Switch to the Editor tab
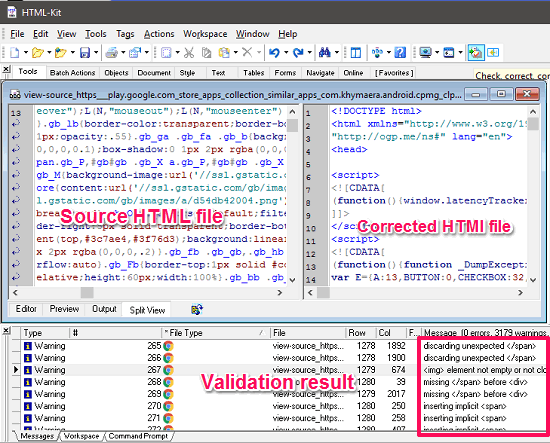Image resolution: width=550 pixels, height=443 pixels. click(26, 309)
